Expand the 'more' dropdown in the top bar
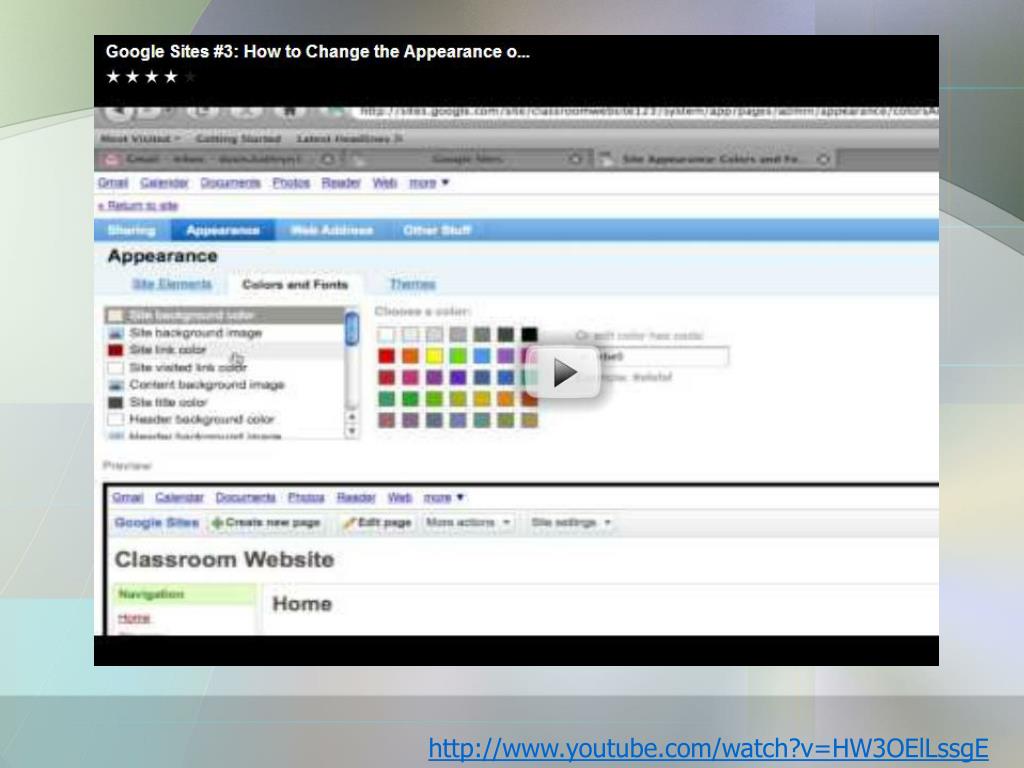Viewport: 1024px width, 768px height. [428, 183]
